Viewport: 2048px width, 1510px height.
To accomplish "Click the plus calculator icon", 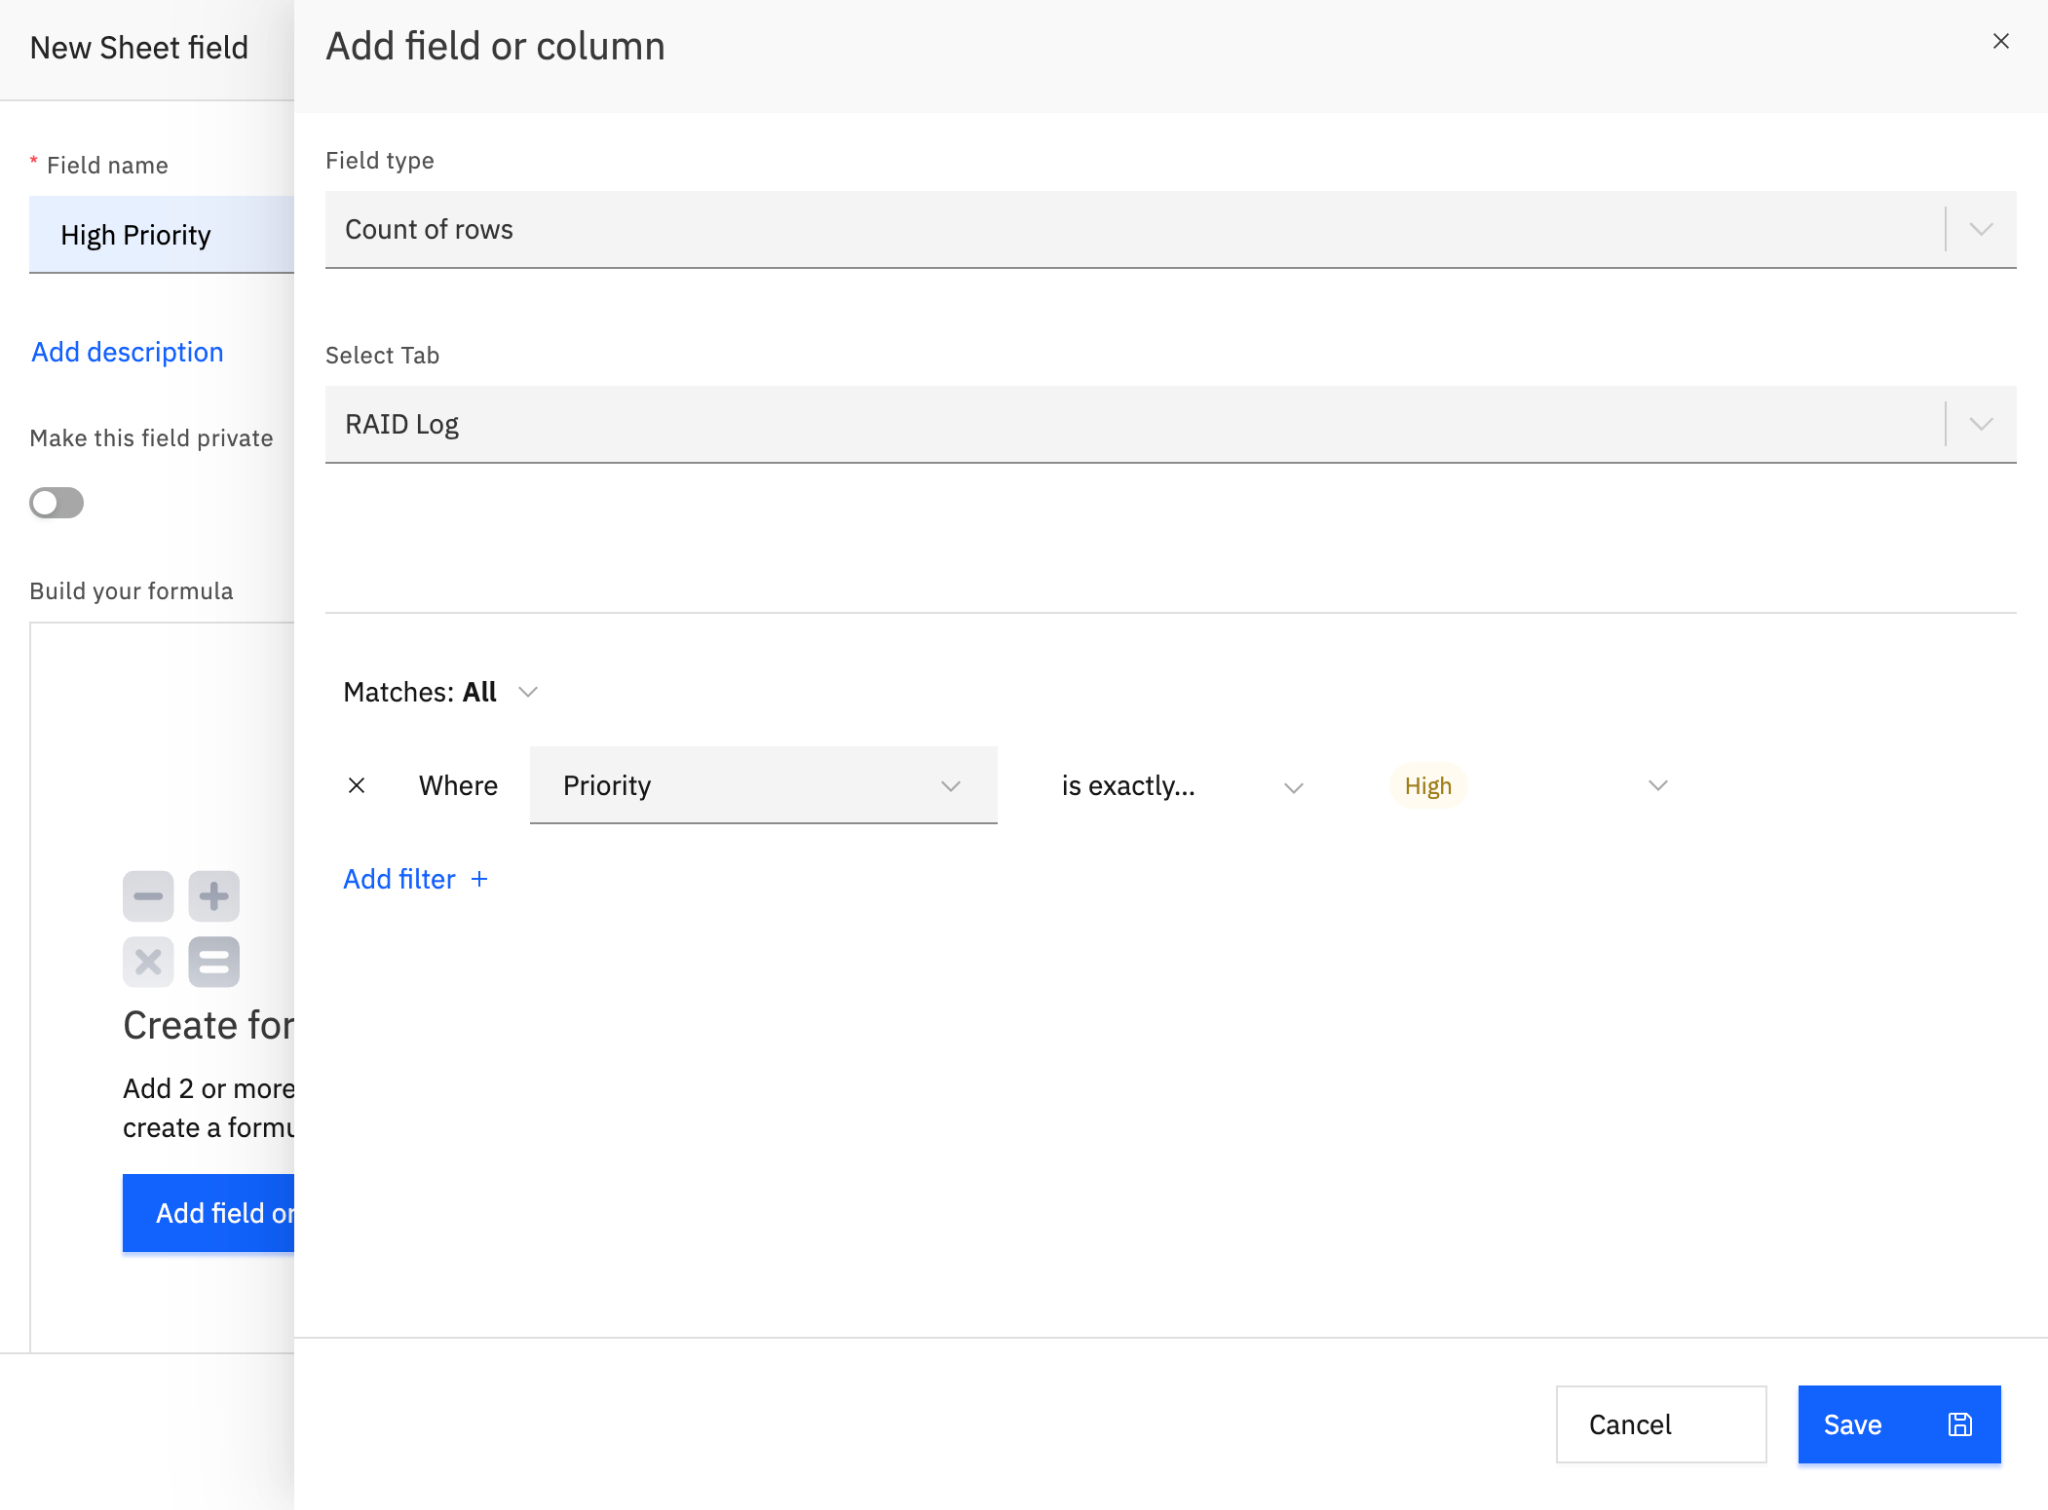I will (214, 896).
